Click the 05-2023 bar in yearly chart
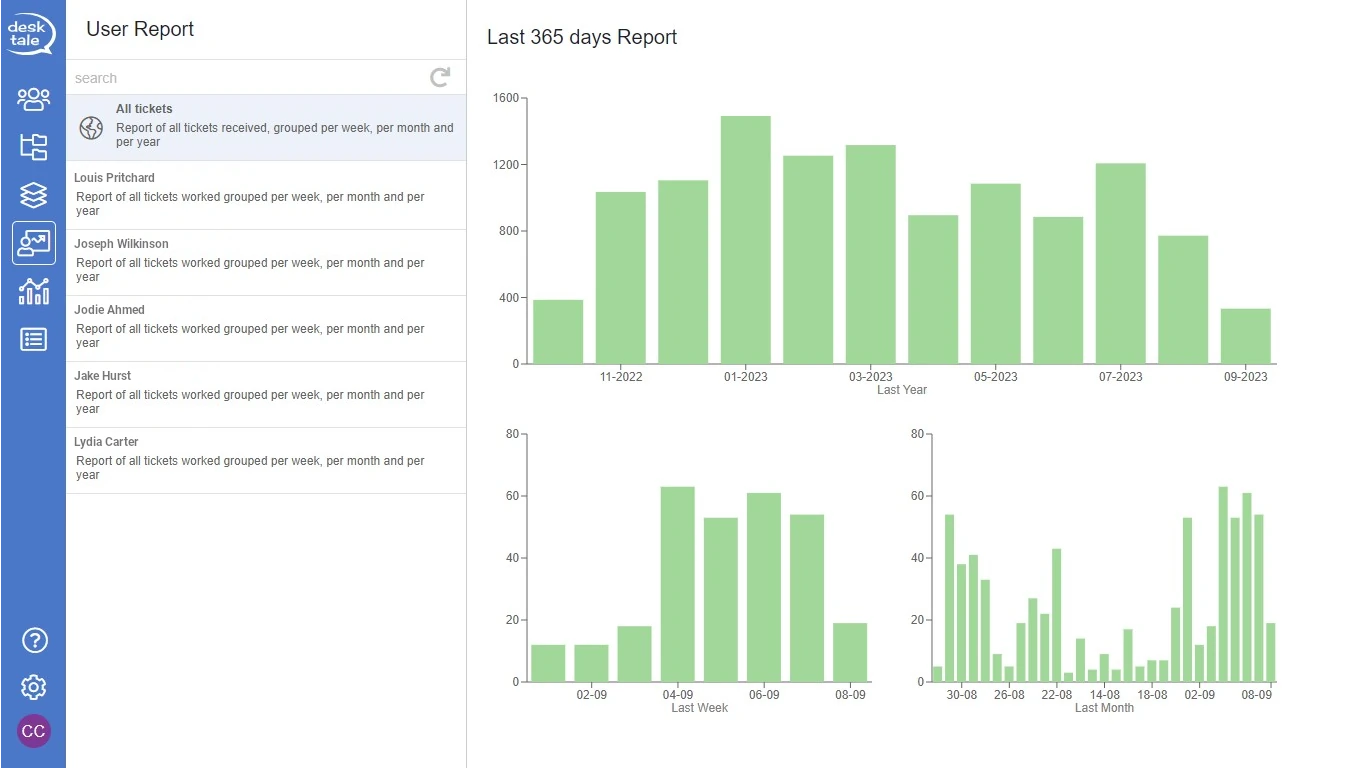Image resolution: width=1366 pixels, height=768 pixels. [996, 274]
